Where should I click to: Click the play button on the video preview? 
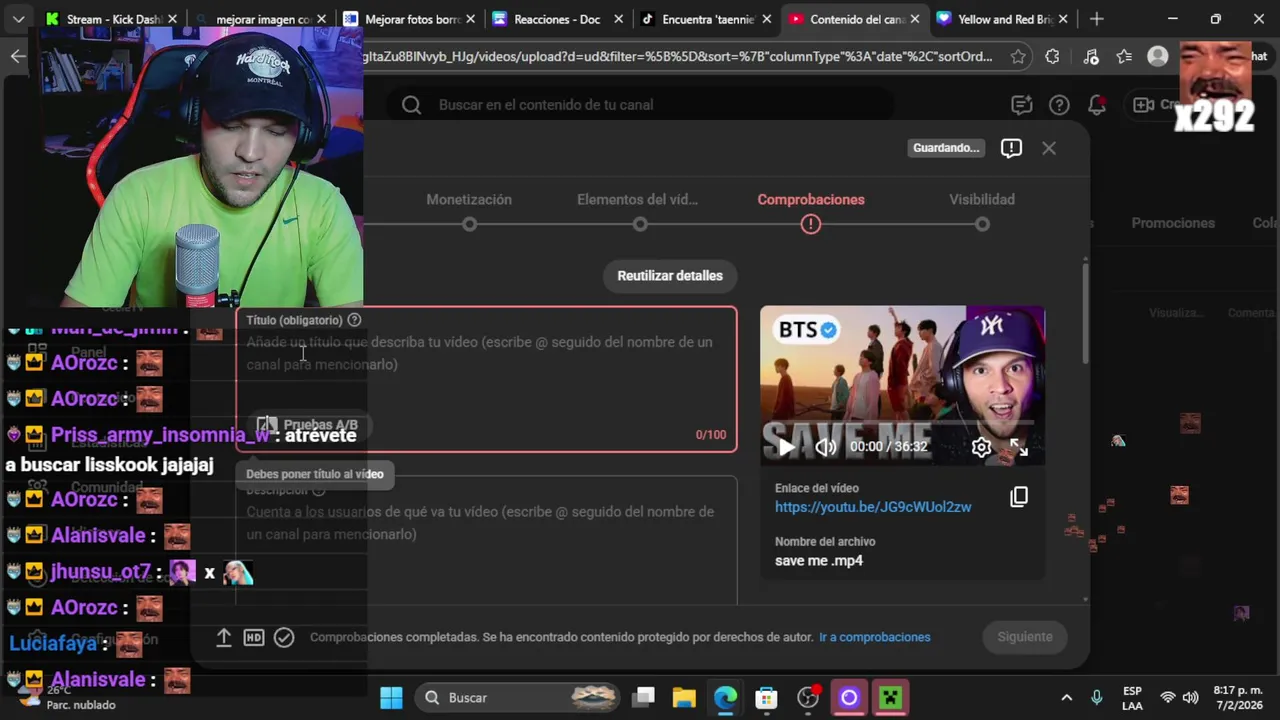click(x=786, y=447)
